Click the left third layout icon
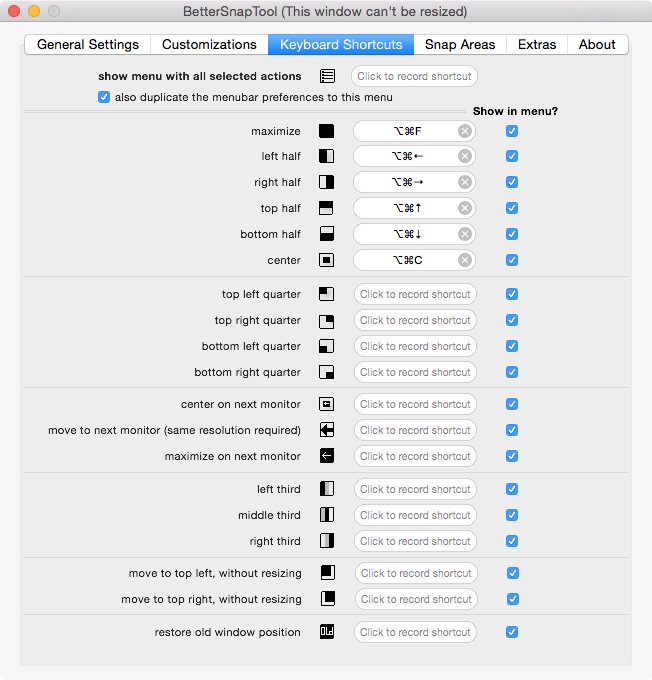 click(x=326, y=489)
